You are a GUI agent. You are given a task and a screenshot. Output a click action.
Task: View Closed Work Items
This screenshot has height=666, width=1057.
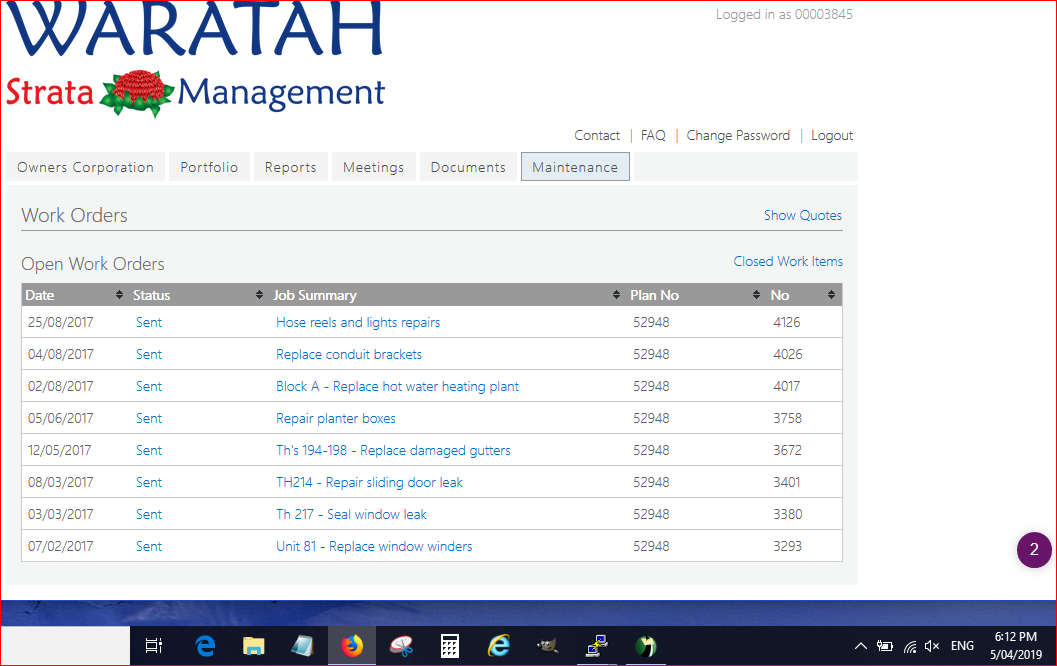(788, 261)
